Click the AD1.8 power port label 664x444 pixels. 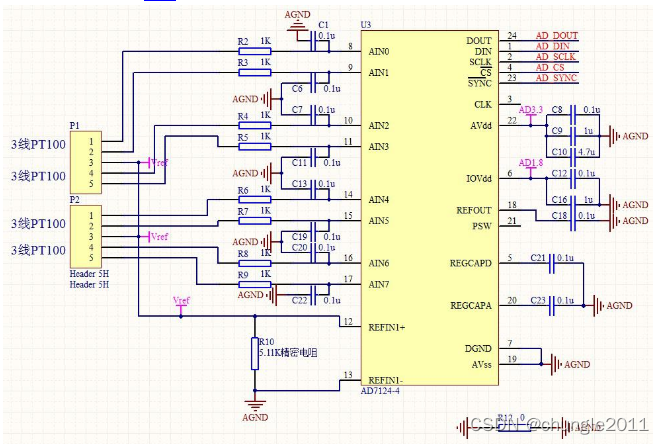pos(531,163)
